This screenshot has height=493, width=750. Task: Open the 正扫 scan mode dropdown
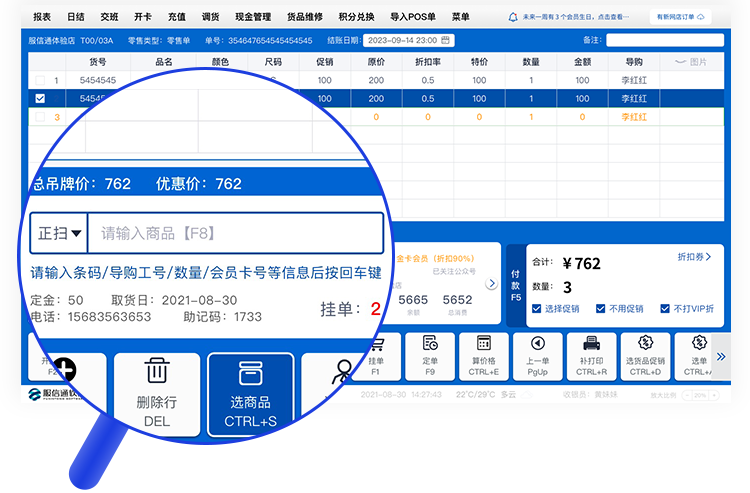[x=59, y=233]
